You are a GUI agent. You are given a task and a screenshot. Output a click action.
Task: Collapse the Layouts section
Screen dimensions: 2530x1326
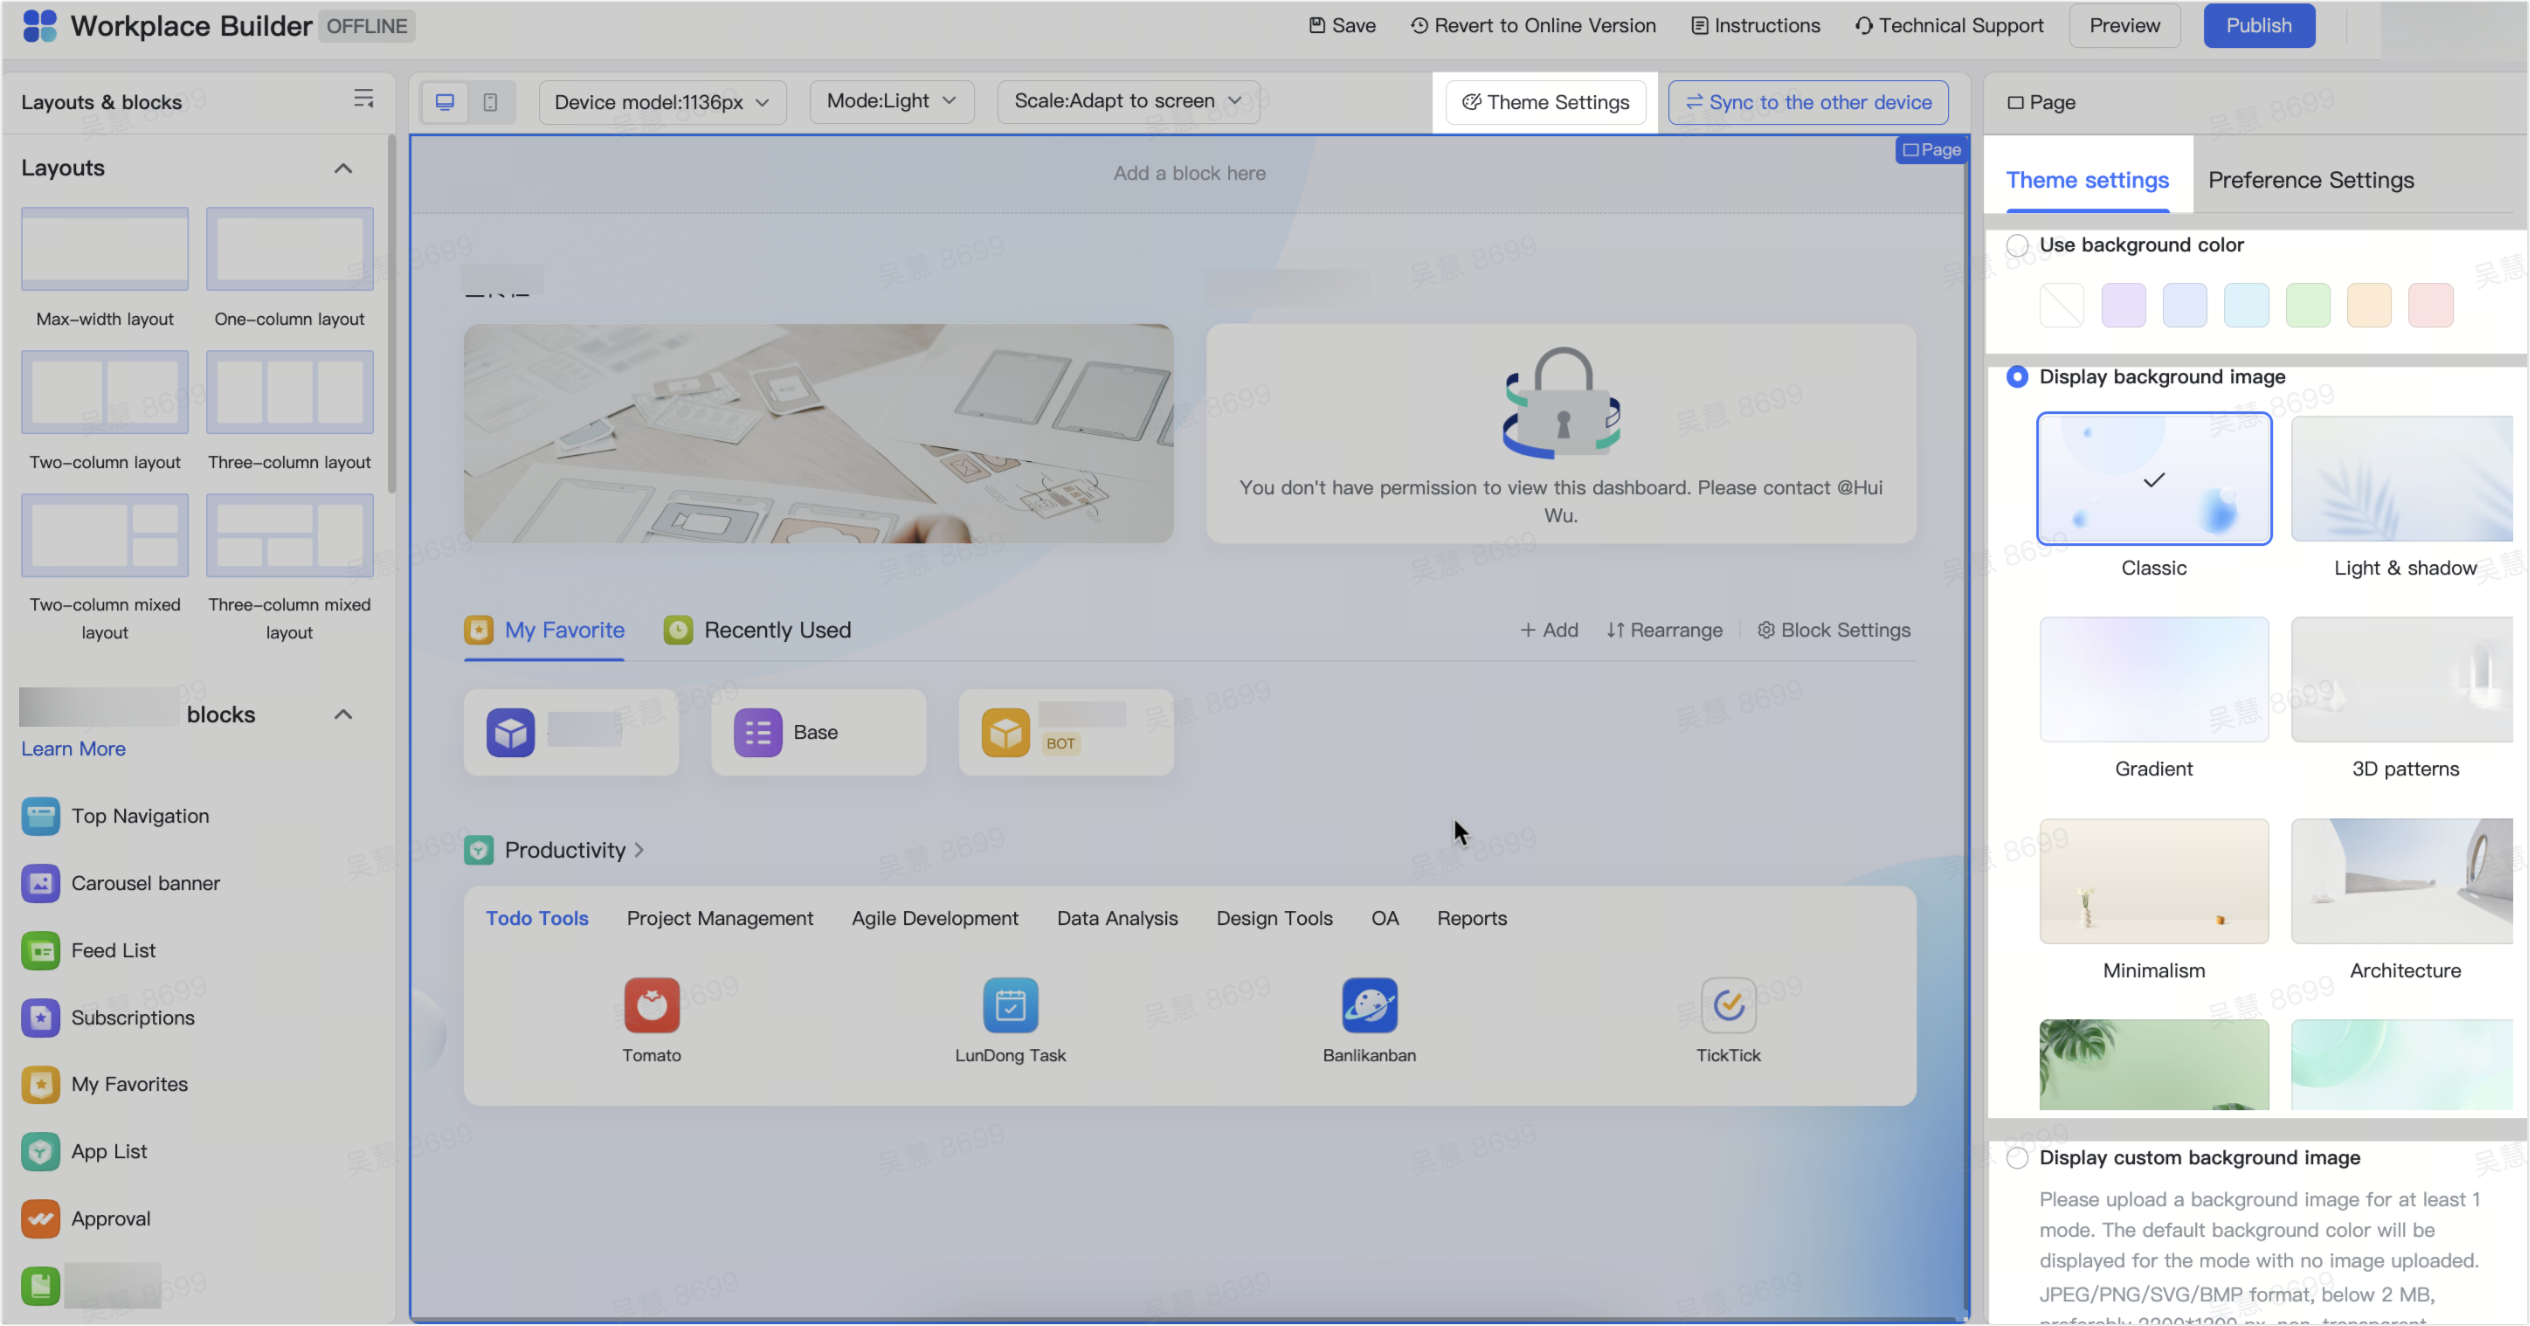click(343, 167)
